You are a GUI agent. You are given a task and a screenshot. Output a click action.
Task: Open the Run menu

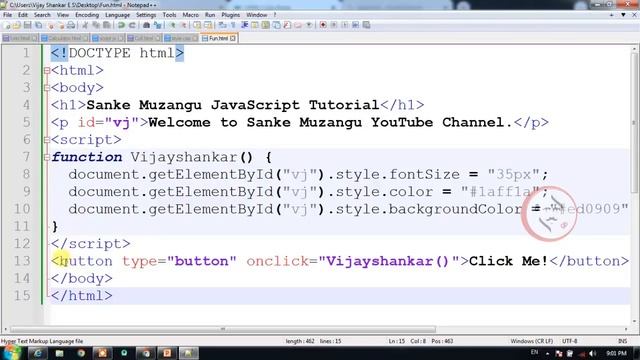(210, 15)
